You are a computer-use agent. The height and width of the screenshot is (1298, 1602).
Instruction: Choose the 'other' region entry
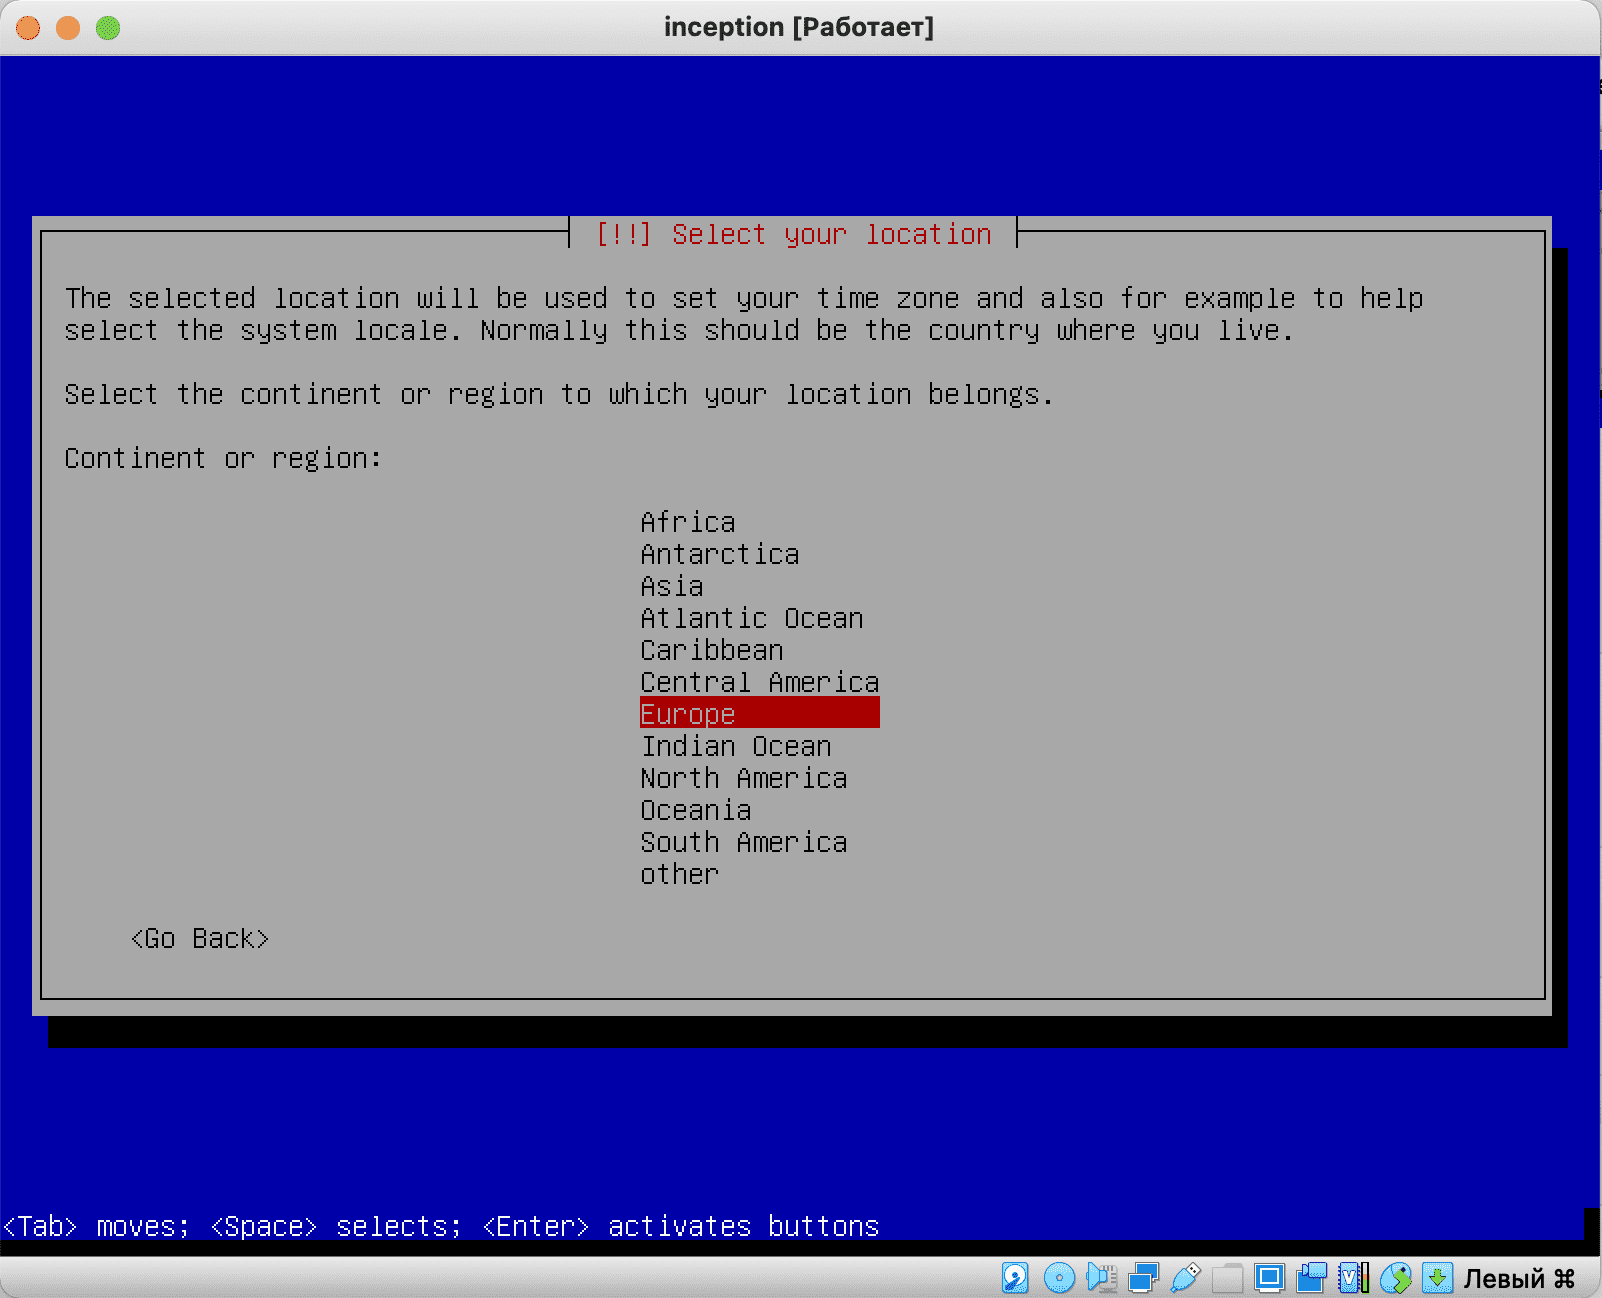pos(679,874)
